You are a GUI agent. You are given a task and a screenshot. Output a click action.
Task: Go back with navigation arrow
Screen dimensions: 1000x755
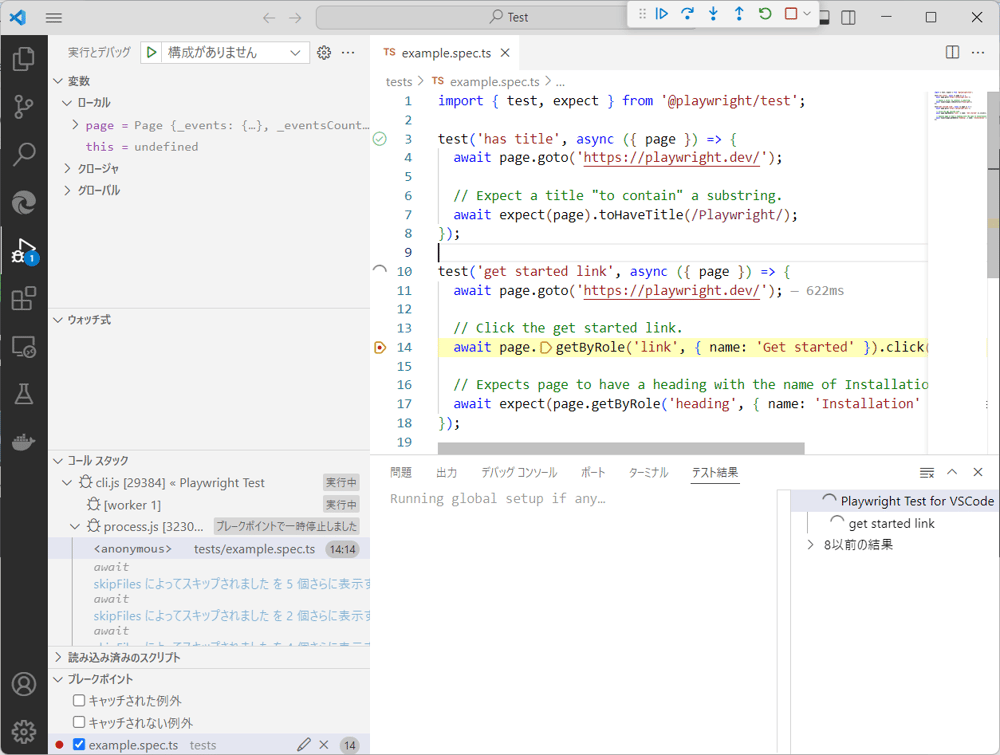click(x=269, y=17)
